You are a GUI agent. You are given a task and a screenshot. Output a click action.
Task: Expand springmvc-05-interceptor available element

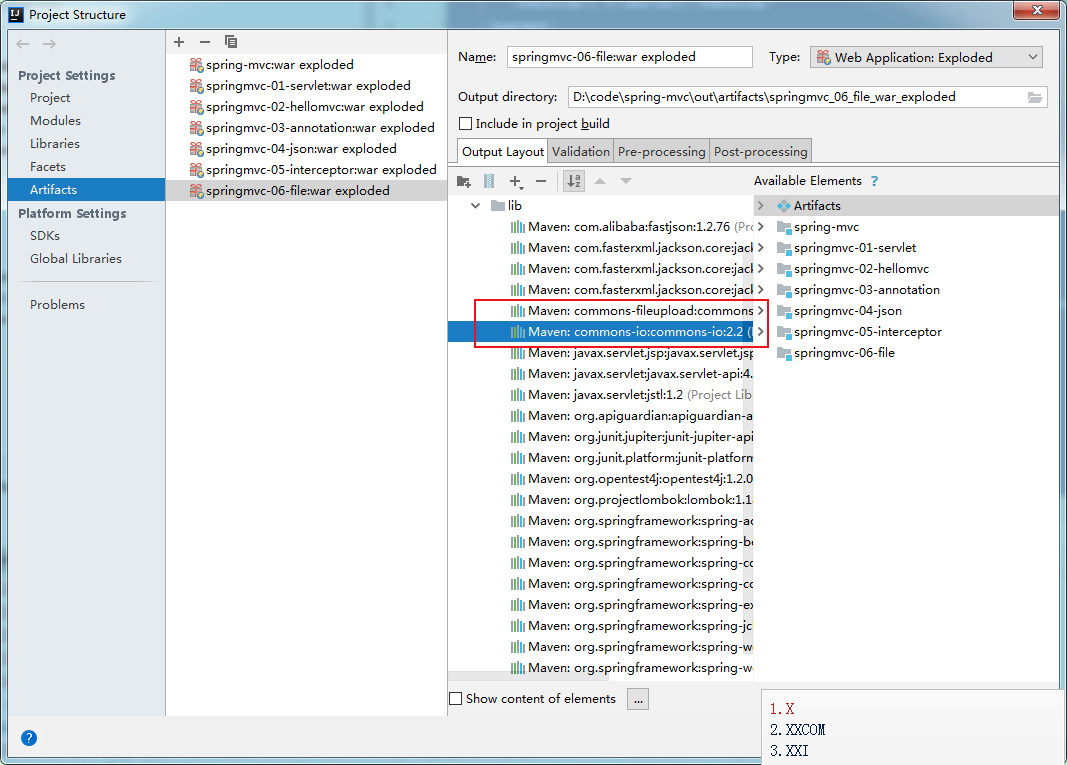tap(761, 332)
